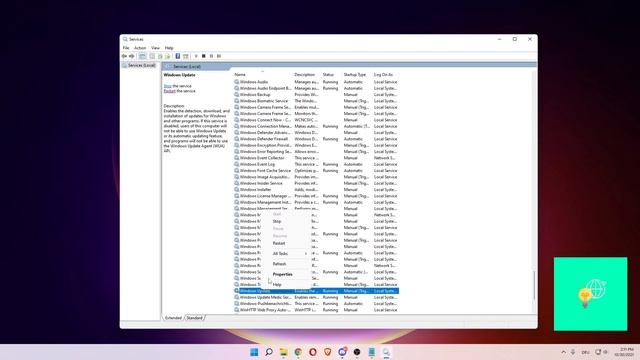Image resolution: width=640 pixels, height=360 pixels.
Task: Click the Restart Service toolbar icon
Action: [x=219, y=56]
